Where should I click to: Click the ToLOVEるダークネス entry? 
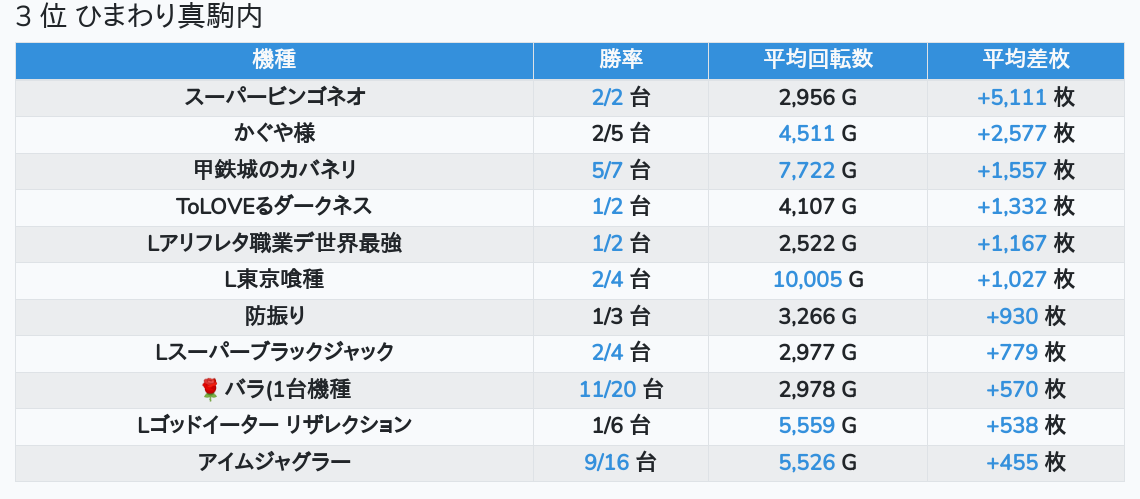point(274,207)
